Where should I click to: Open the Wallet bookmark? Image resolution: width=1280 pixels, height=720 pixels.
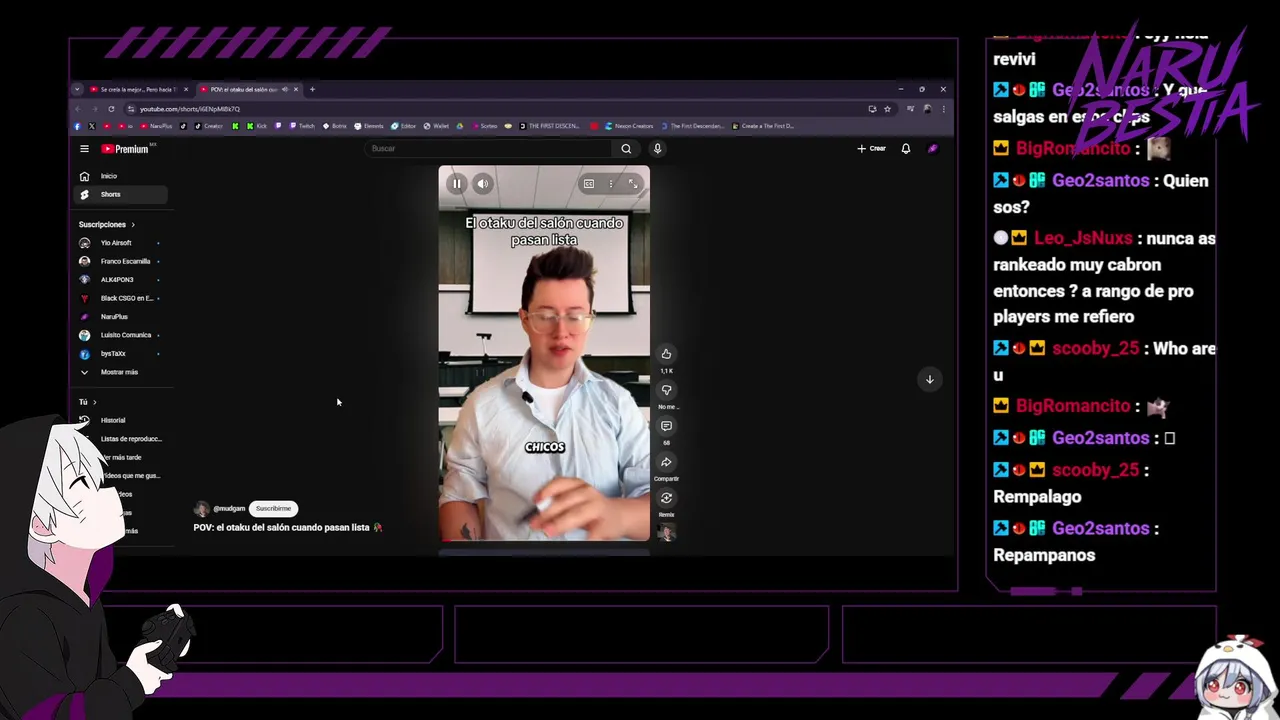tap(436, 126)
